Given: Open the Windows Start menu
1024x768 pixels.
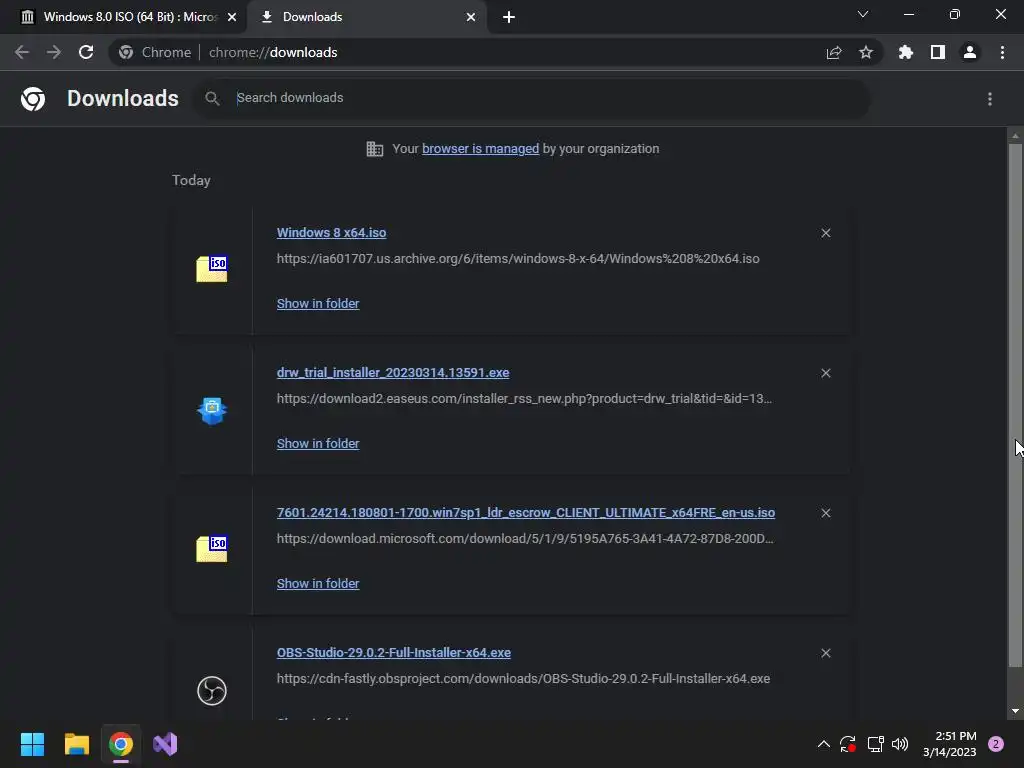Looking at the screenshot, I should click(32, 744).
